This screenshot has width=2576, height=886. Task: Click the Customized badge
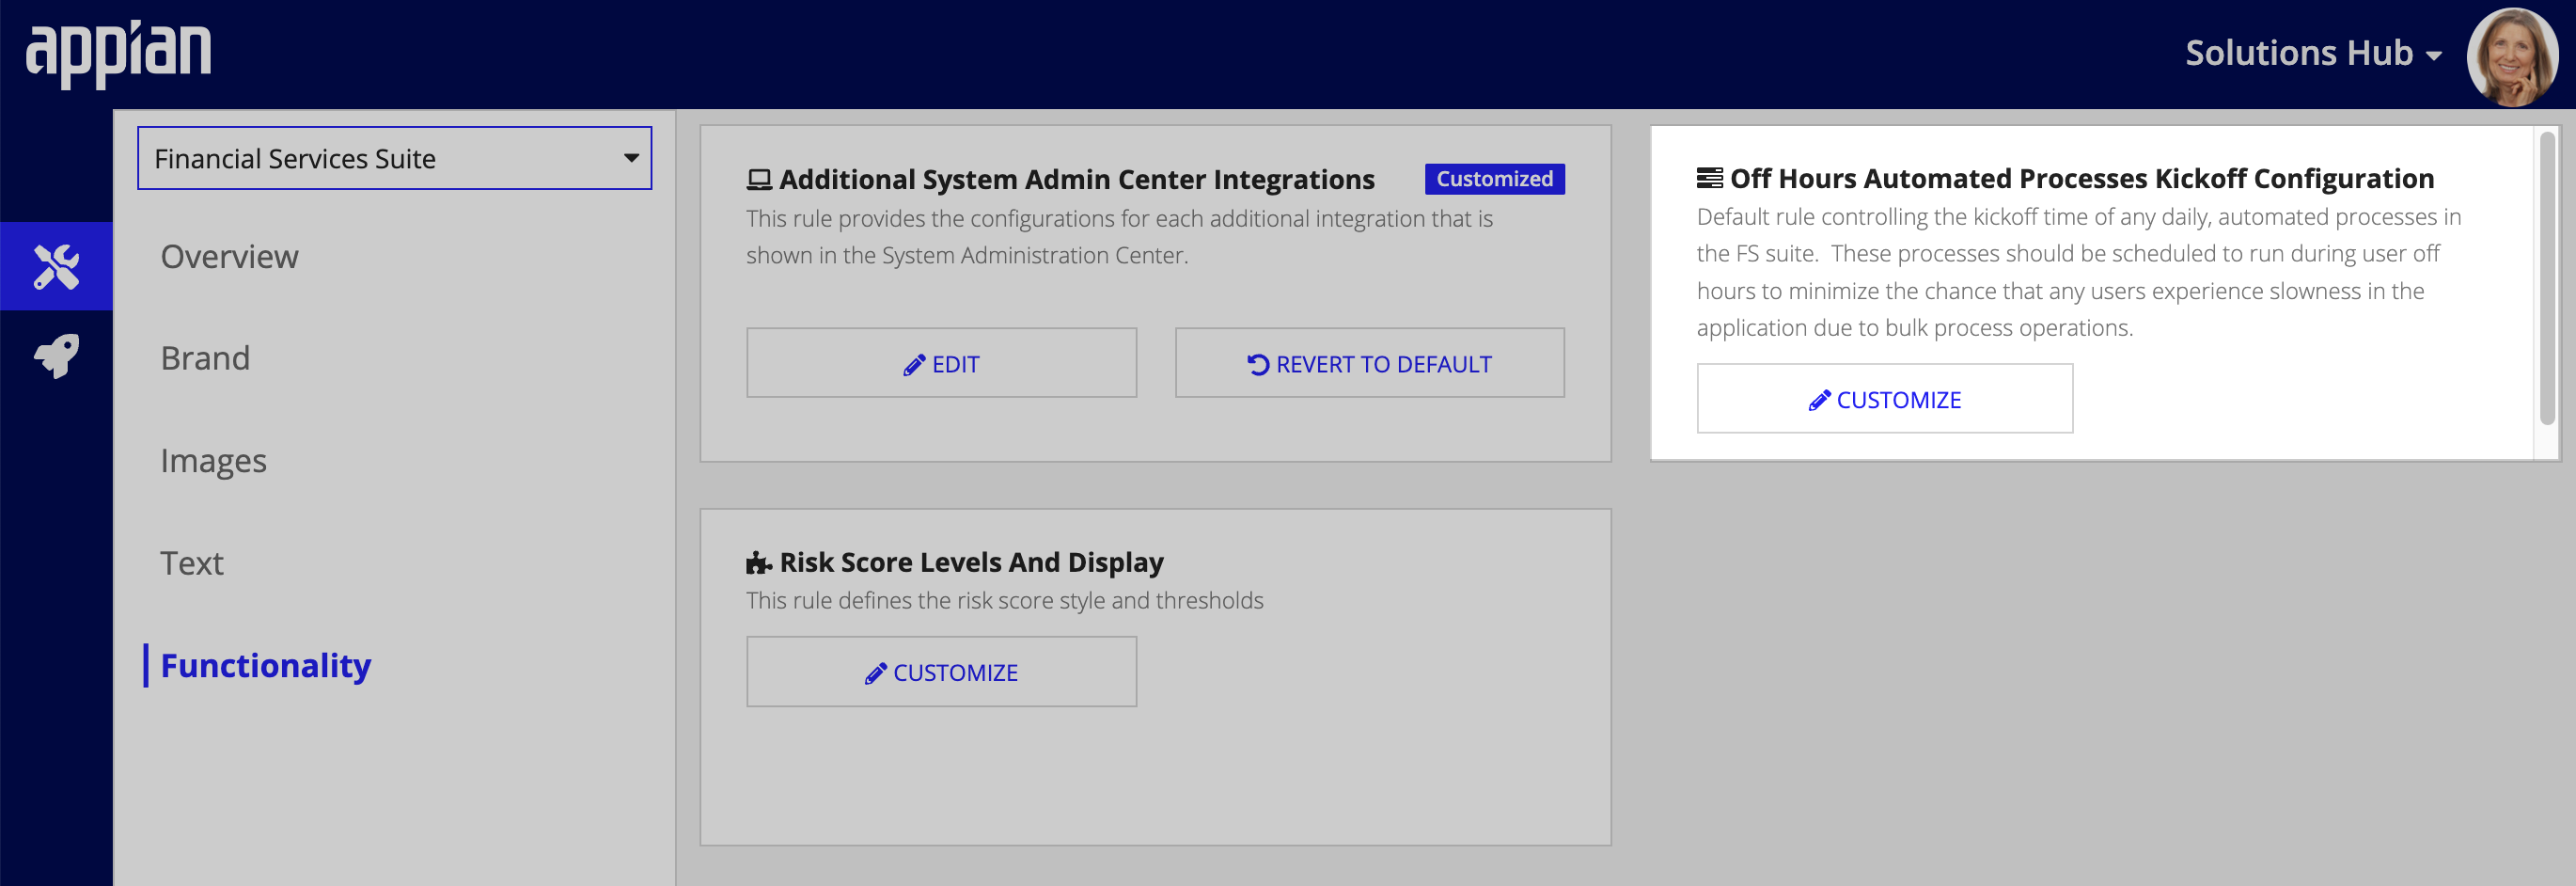point(1494,179)
